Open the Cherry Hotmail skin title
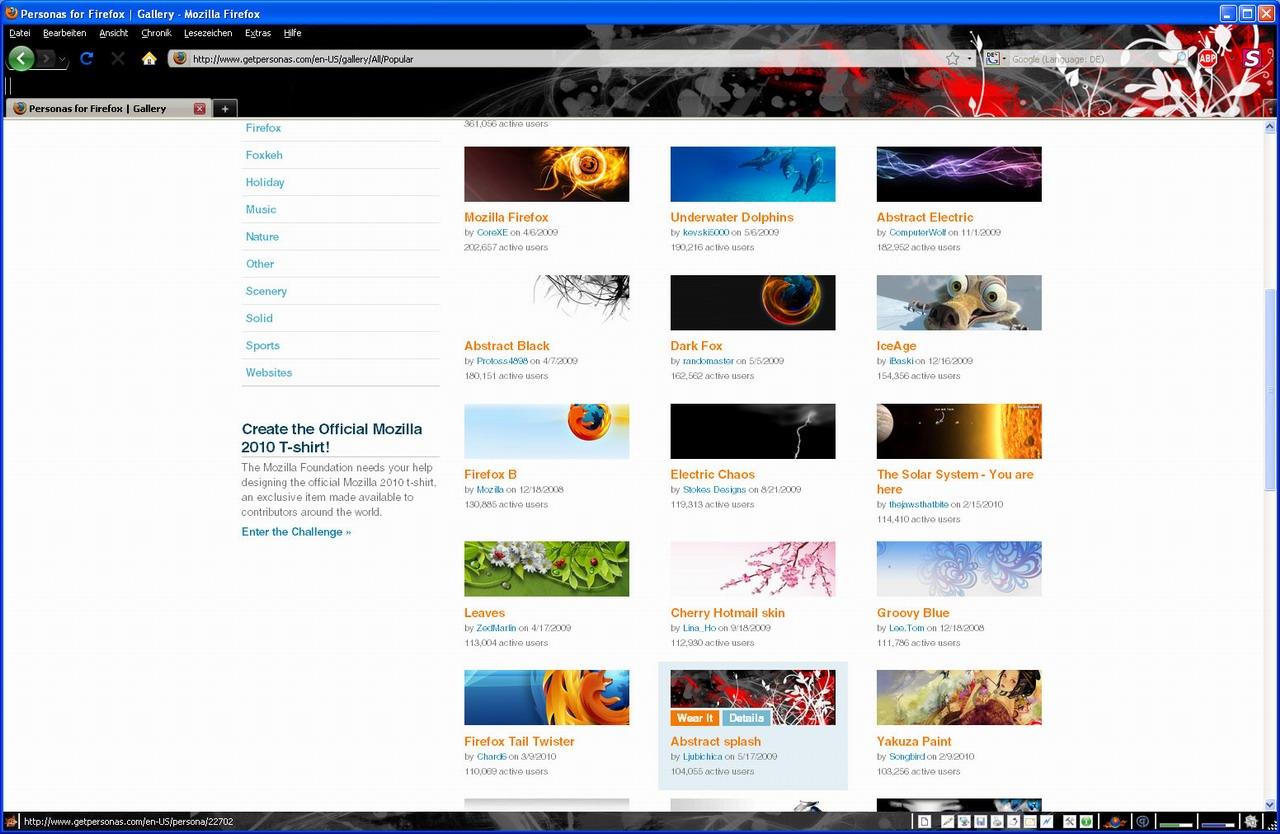1280x834 pixels. [728, 613]
